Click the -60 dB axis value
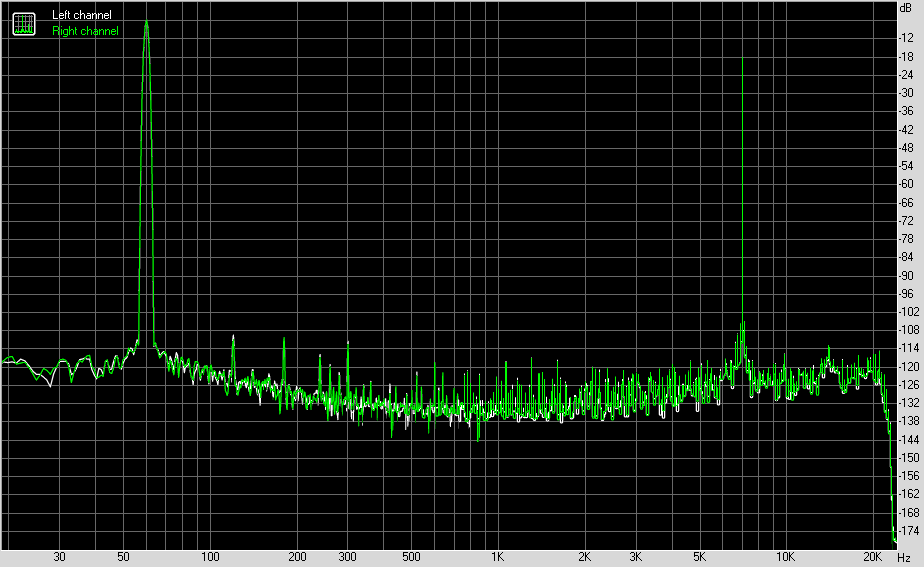This screenshot has height=567, width=924. coord(906,184)
